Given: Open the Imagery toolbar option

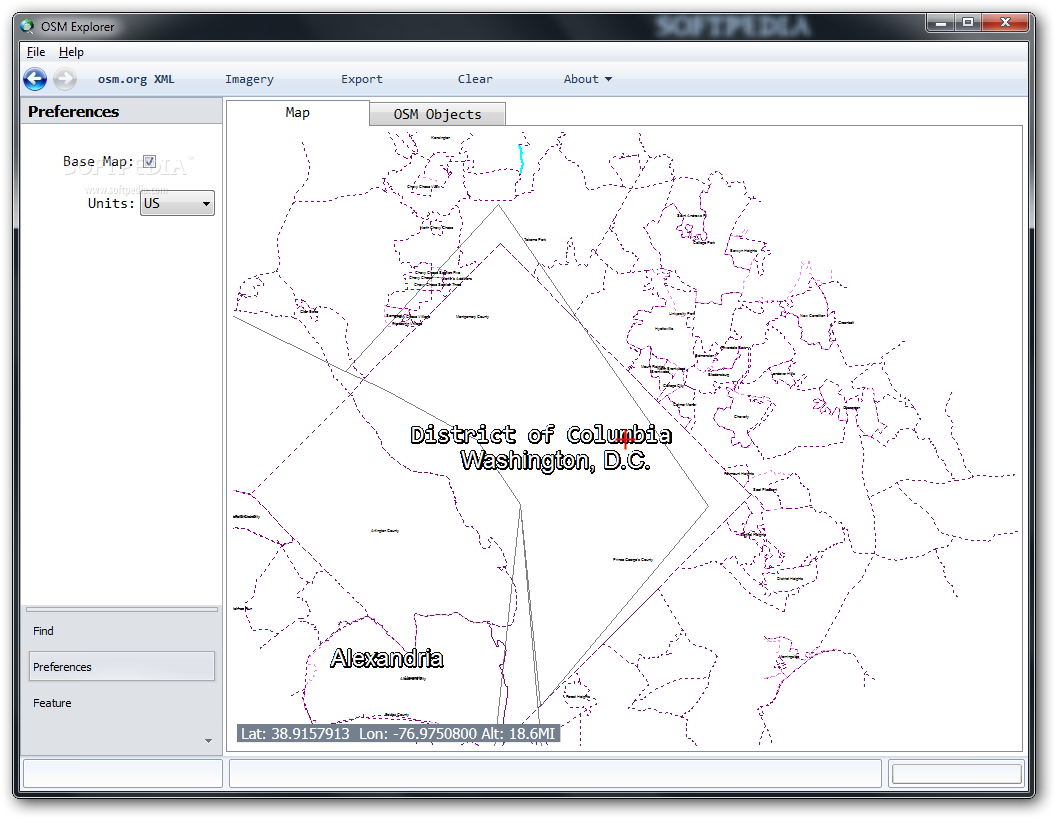Looking at the screenshot, I should [249, 79].
